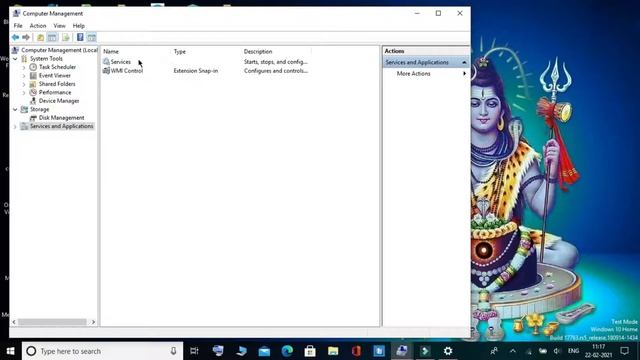
Task: Click the tree pane horizontal scrollbar thumb
Action: click(x=52, y=322)
